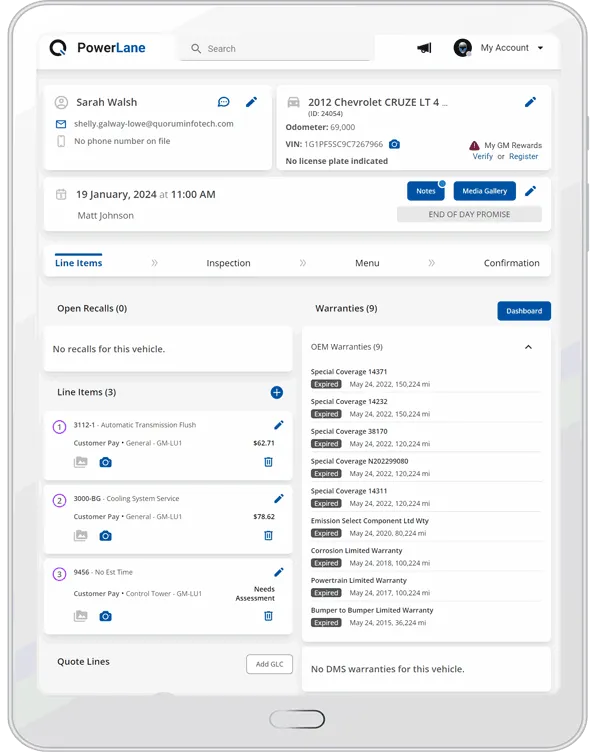
Task: Select Emission Select Component Ltd Wty
Action: click(426, 527)
